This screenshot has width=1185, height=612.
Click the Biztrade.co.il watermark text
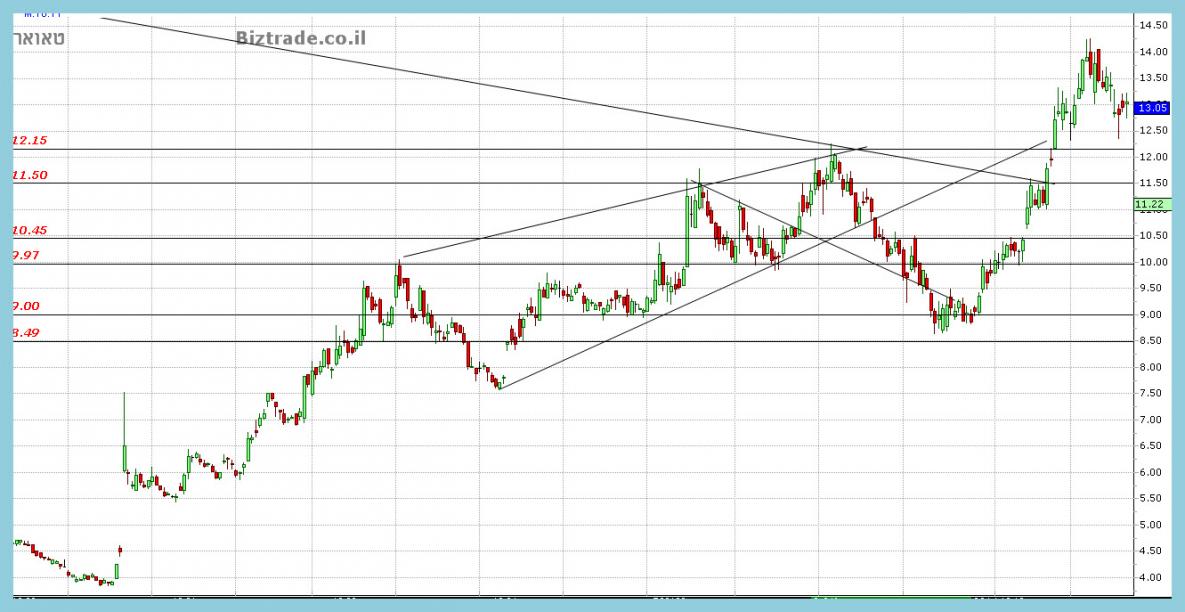(301, 38)
